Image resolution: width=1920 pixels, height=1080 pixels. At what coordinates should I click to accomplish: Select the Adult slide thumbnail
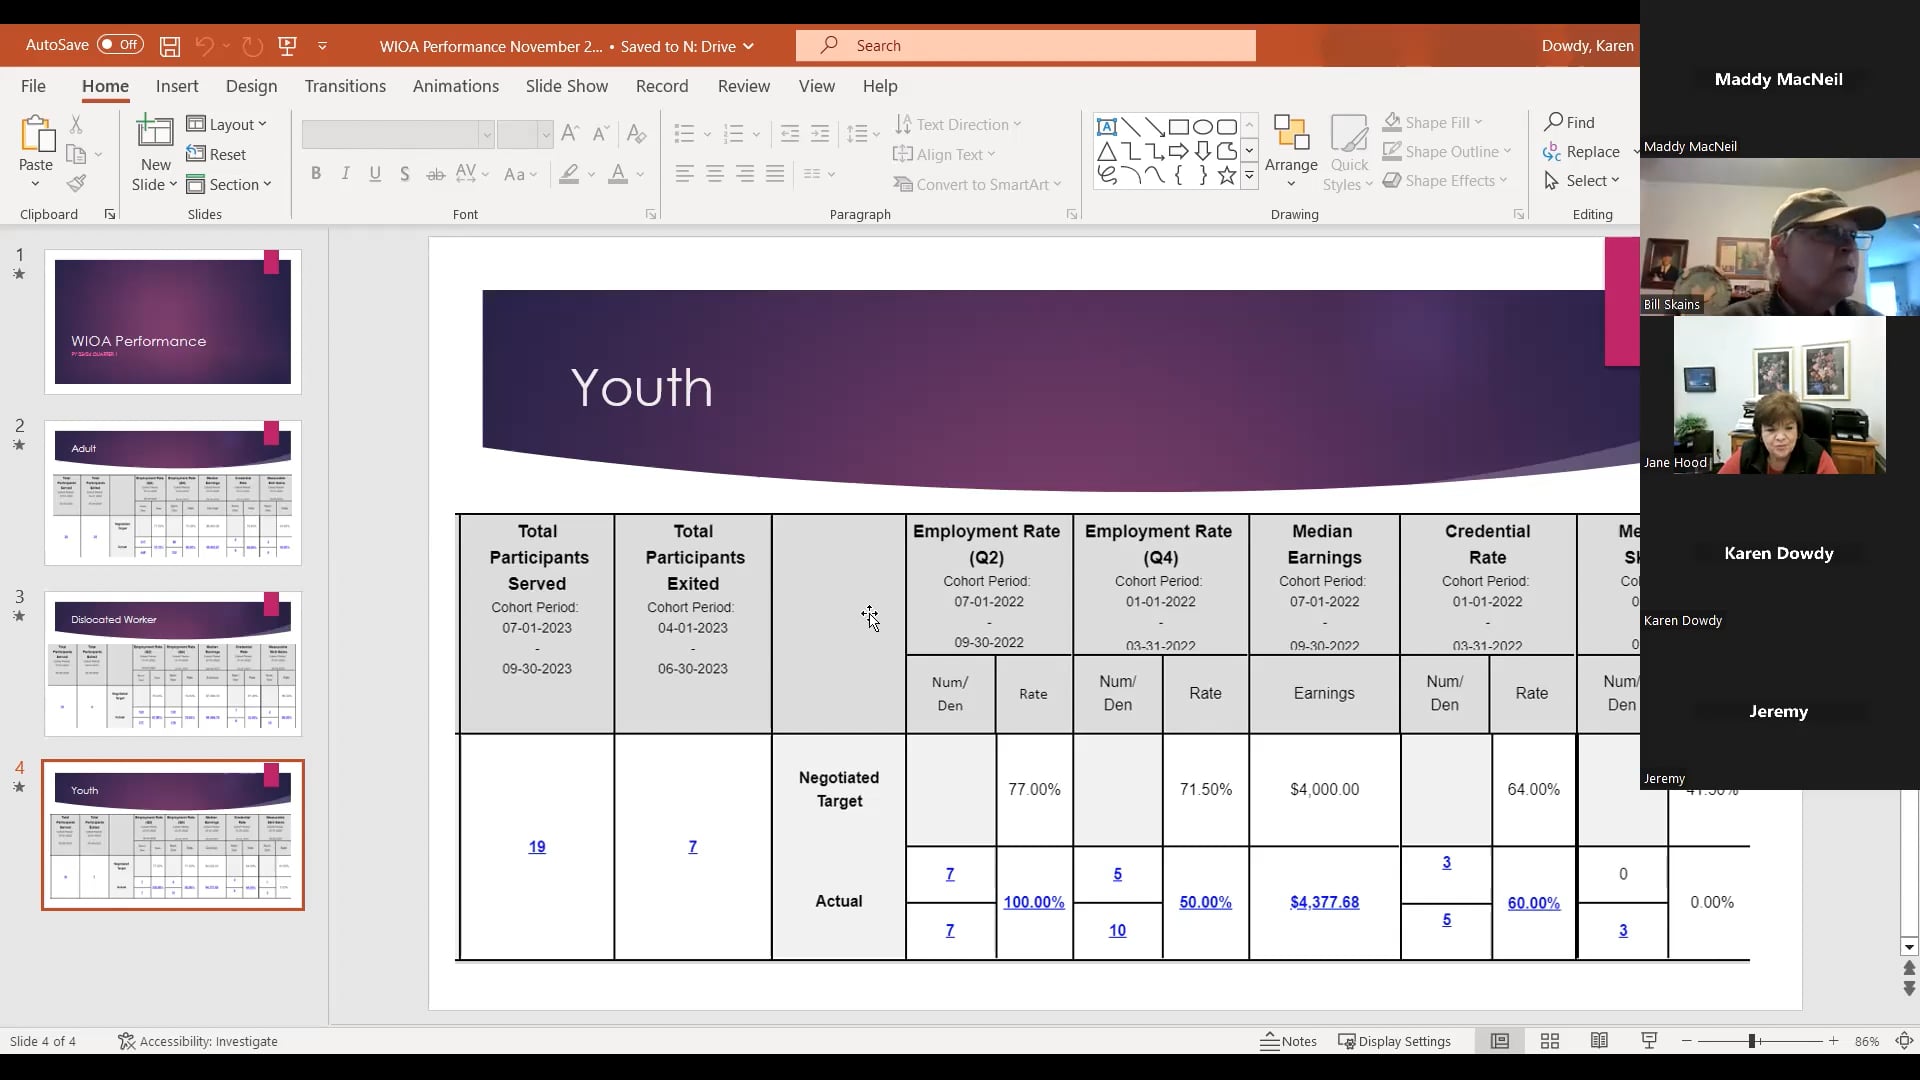[172, 493]
